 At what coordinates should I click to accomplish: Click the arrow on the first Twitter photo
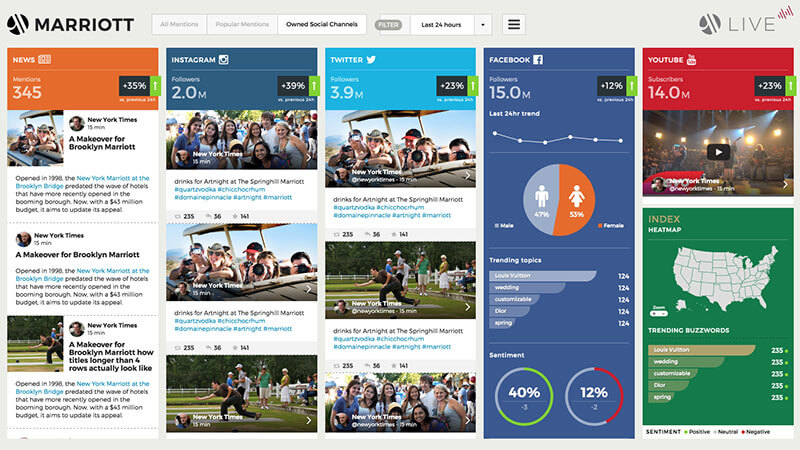point(468,176)
